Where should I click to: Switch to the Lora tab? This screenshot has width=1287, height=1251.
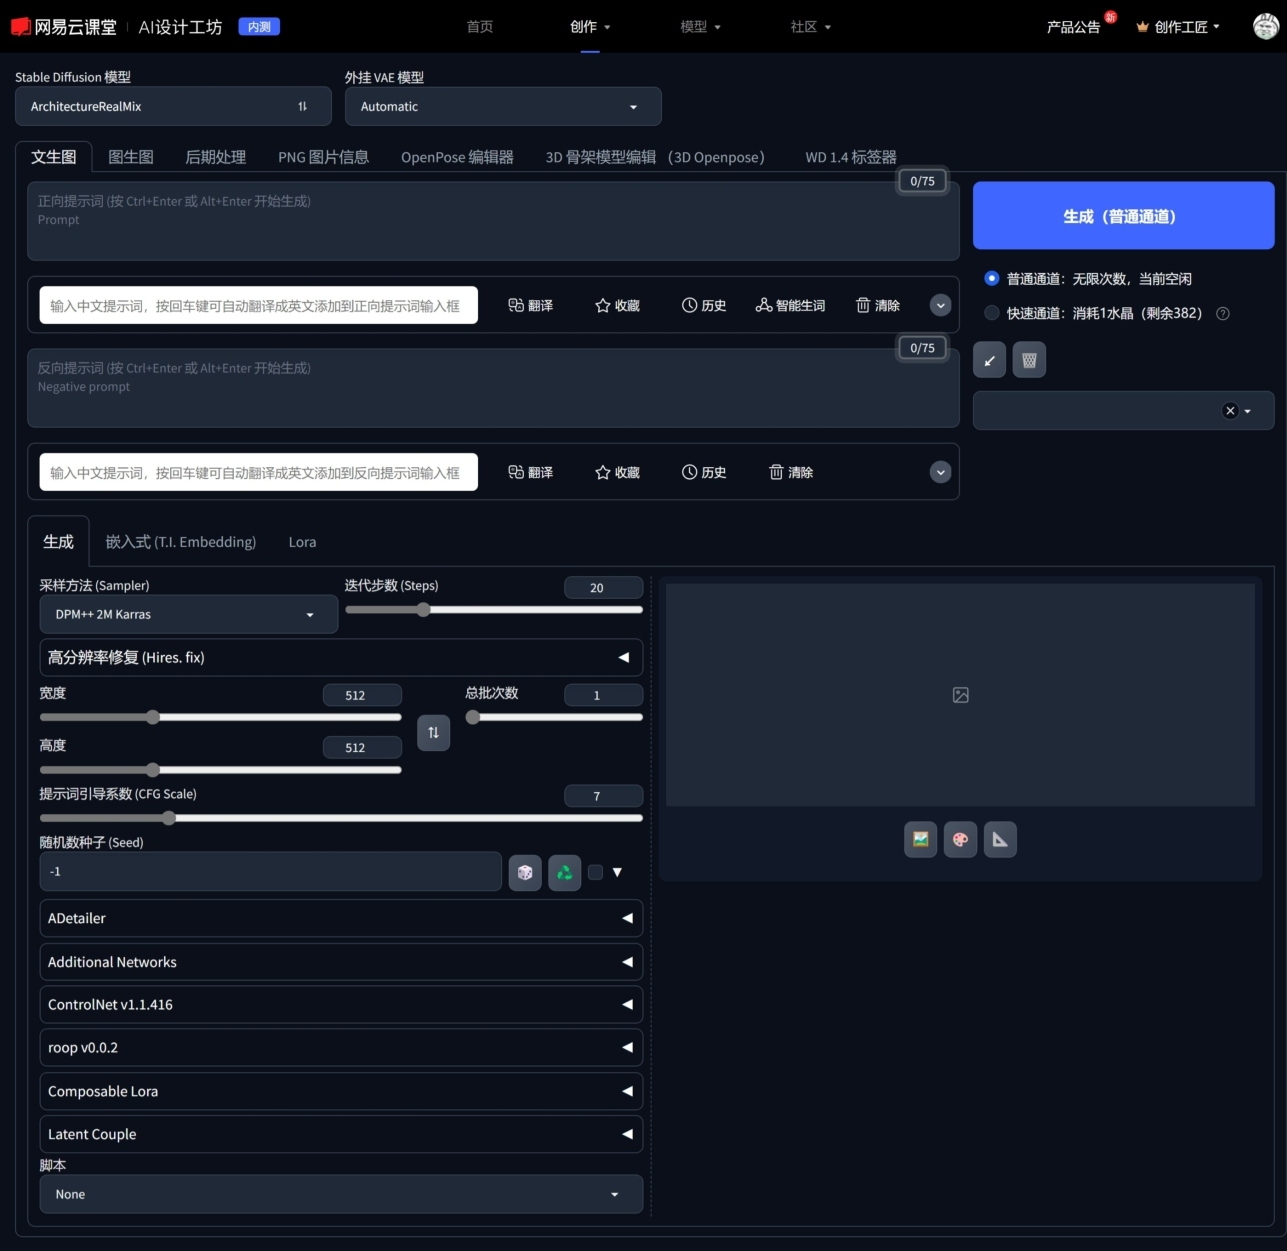click(302, 542)
